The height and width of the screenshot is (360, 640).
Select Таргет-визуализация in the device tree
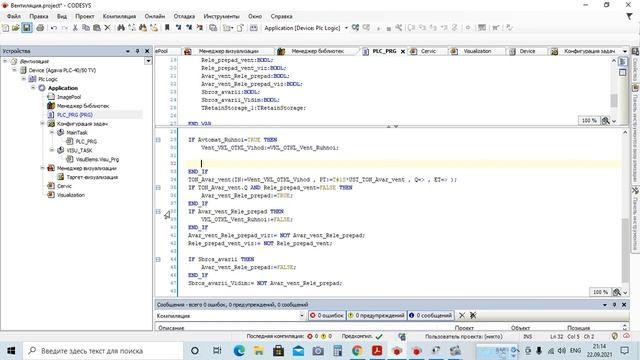pos(92,177)
